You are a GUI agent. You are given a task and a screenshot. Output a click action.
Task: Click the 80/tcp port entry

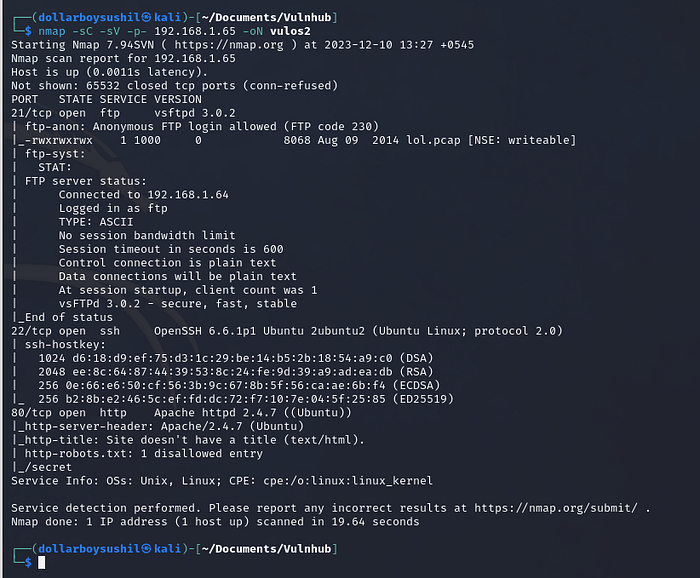(x=31, y=411)
